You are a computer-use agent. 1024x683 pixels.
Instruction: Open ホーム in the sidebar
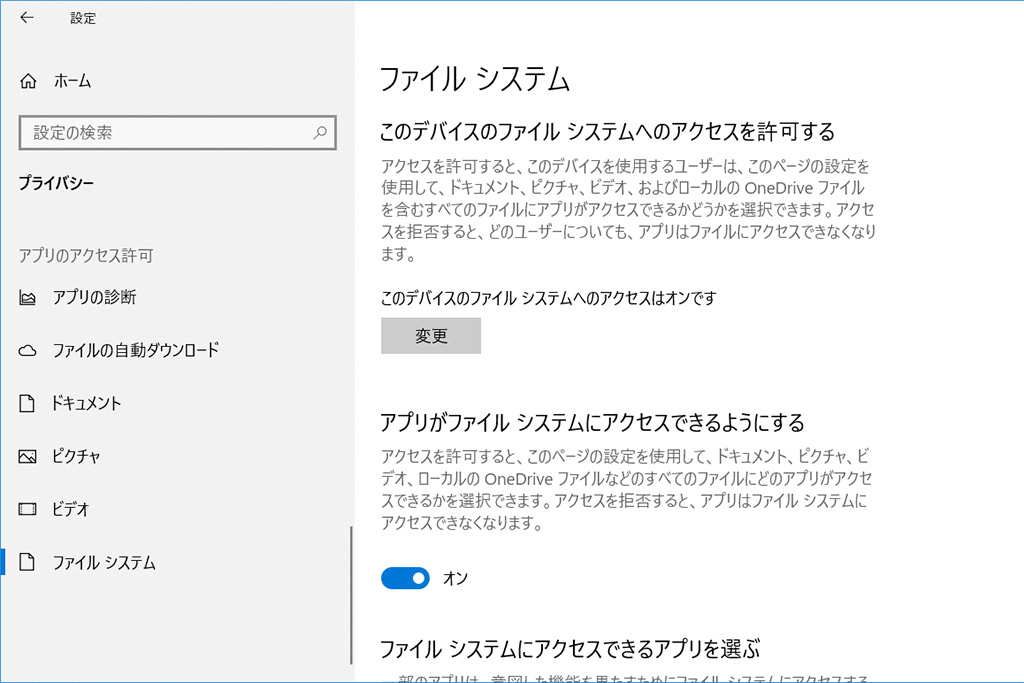click(x=72, y=81)
